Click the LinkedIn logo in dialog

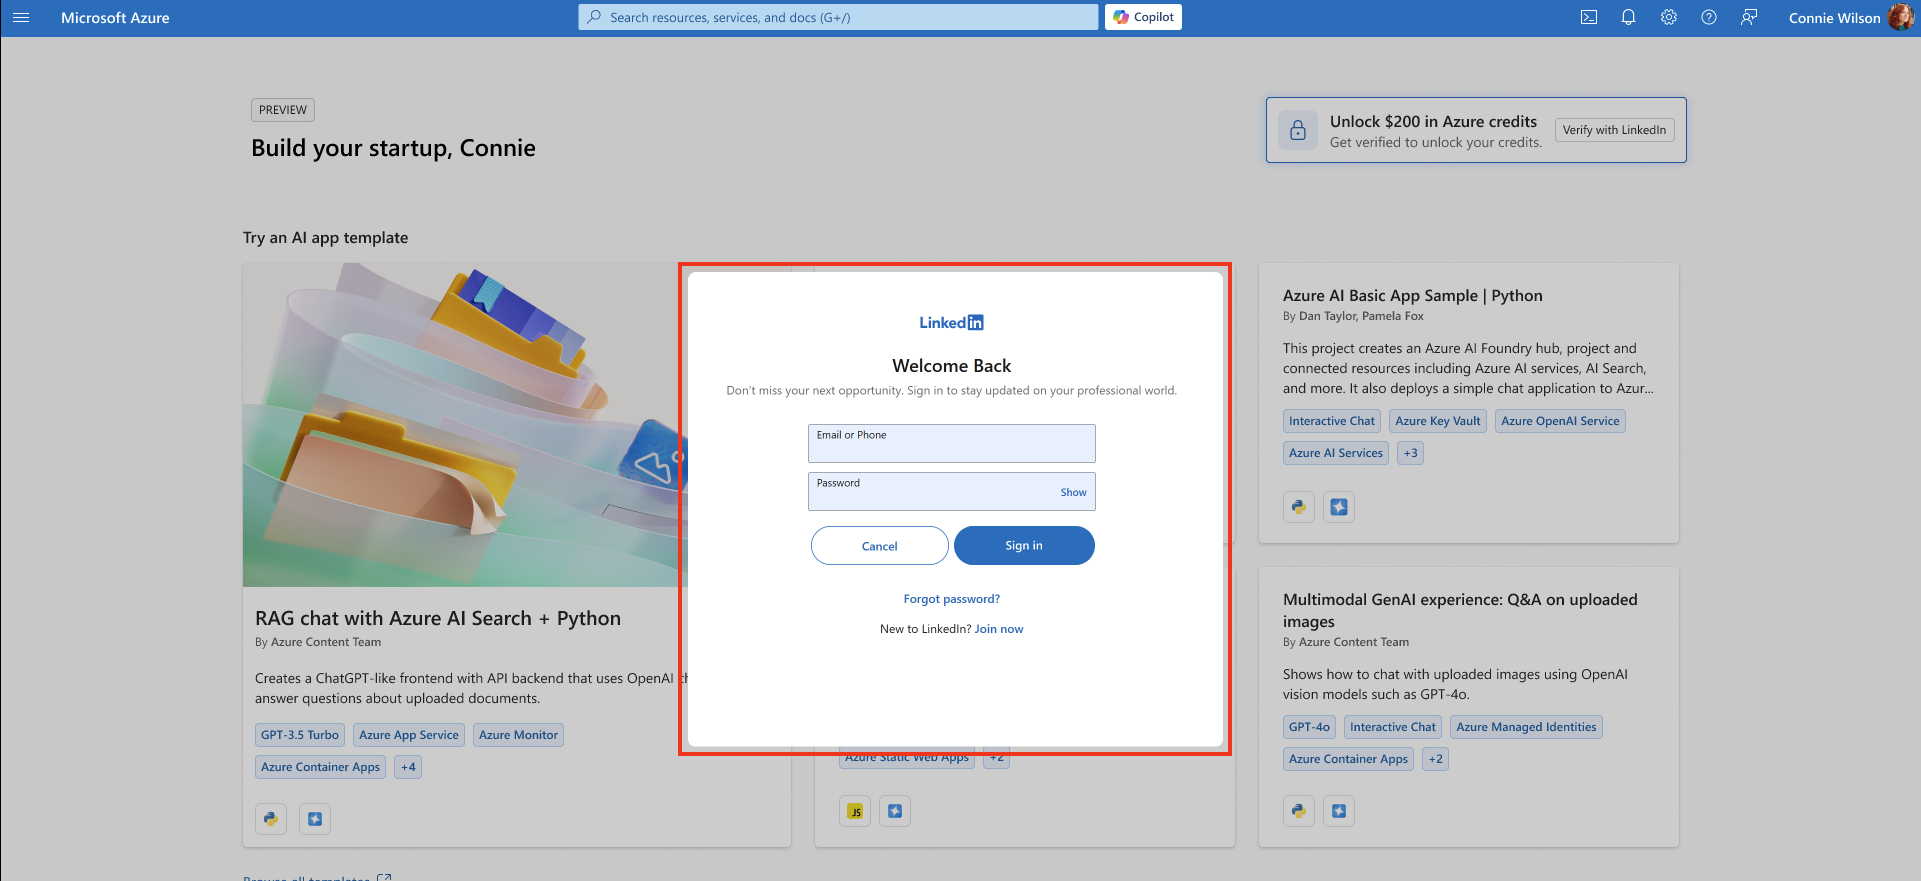tap(952, 322)
